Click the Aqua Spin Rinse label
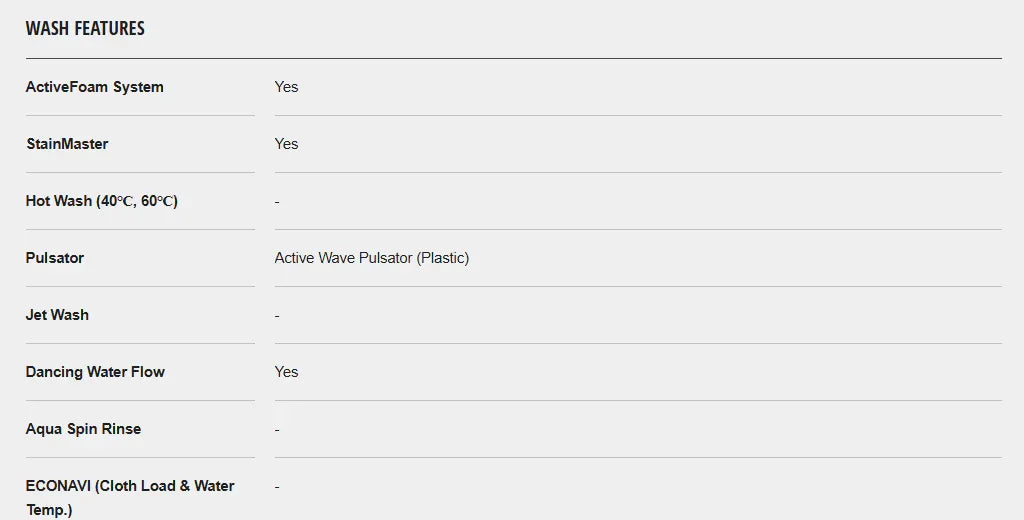The image size is (1024, 520). click(83, 429)
